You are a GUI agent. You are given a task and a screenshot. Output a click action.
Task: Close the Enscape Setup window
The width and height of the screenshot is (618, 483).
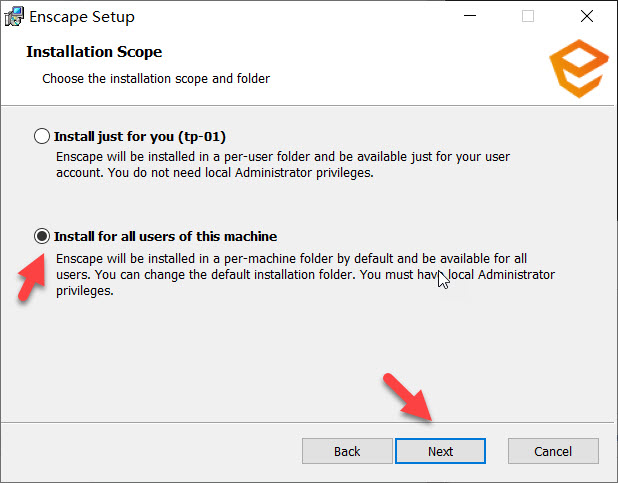pyautogui.click(x=587, y=16)
